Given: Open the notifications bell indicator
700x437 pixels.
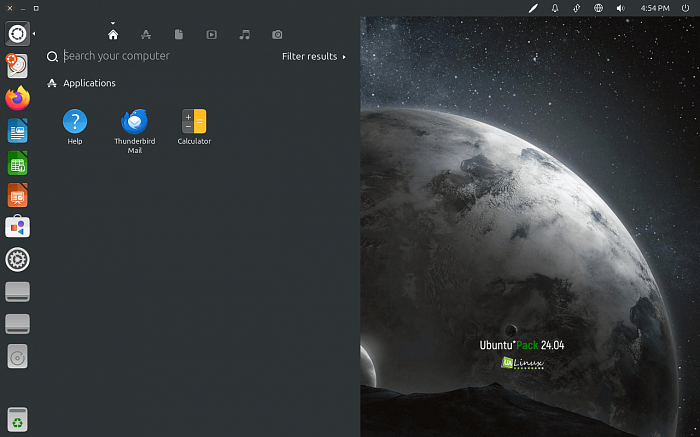Looking at the screenshot, I should pyautogui.click(x=555, y=8).
